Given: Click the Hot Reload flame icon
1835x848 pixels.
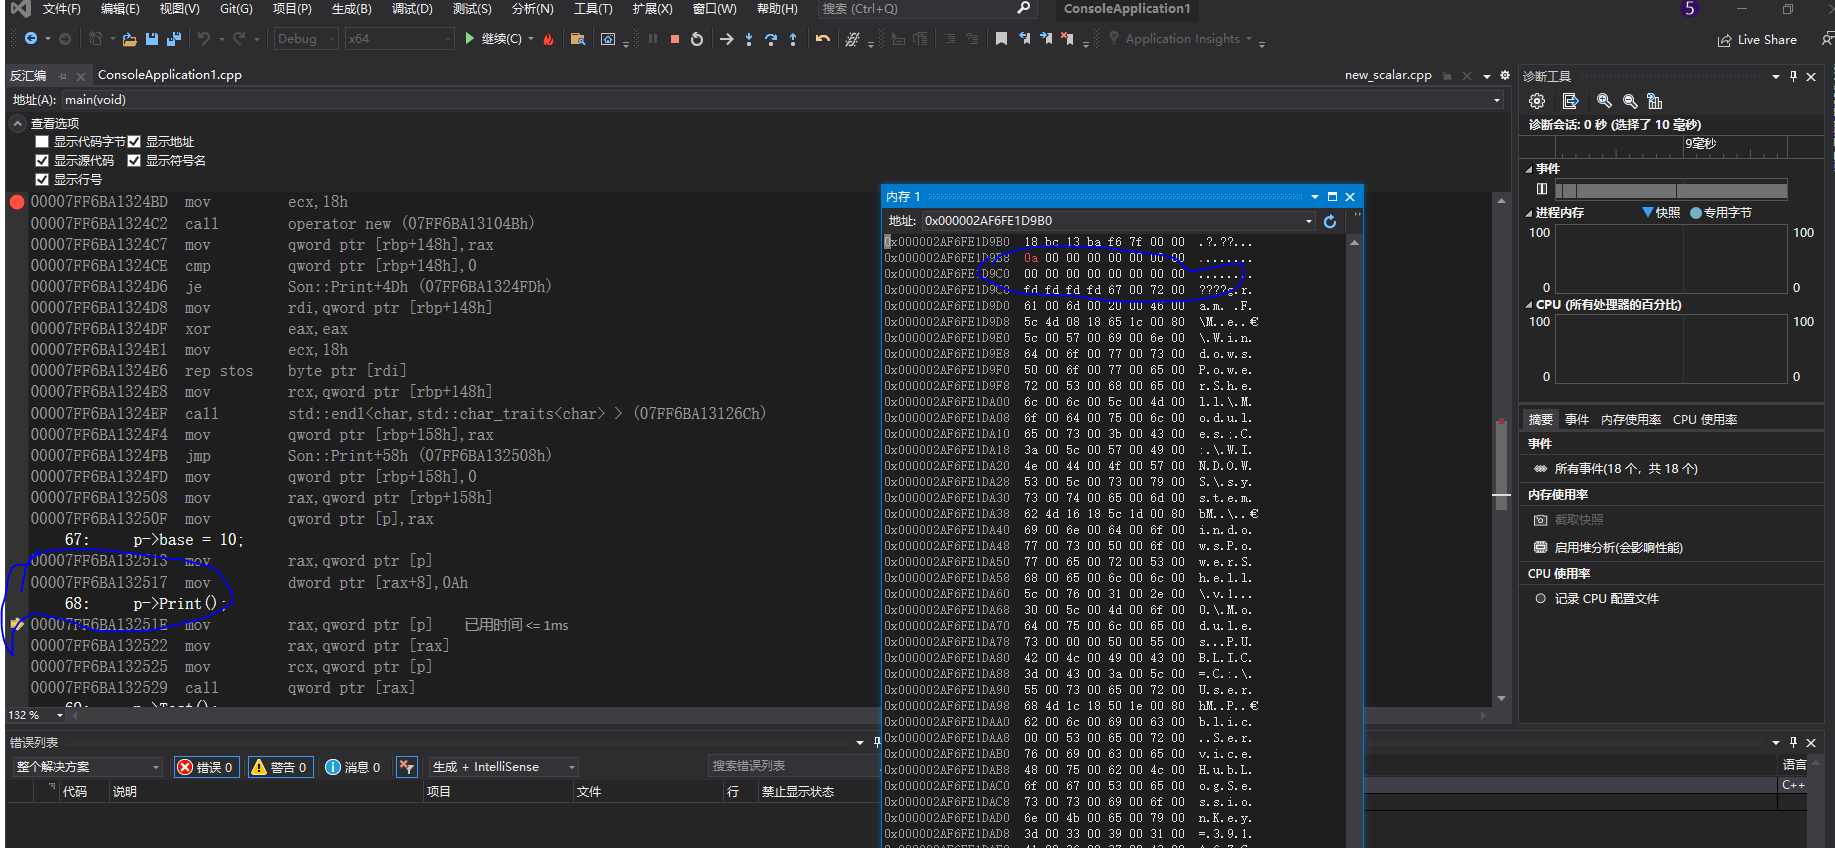Looking at the screenshot, I should click(x=548, y=39).
